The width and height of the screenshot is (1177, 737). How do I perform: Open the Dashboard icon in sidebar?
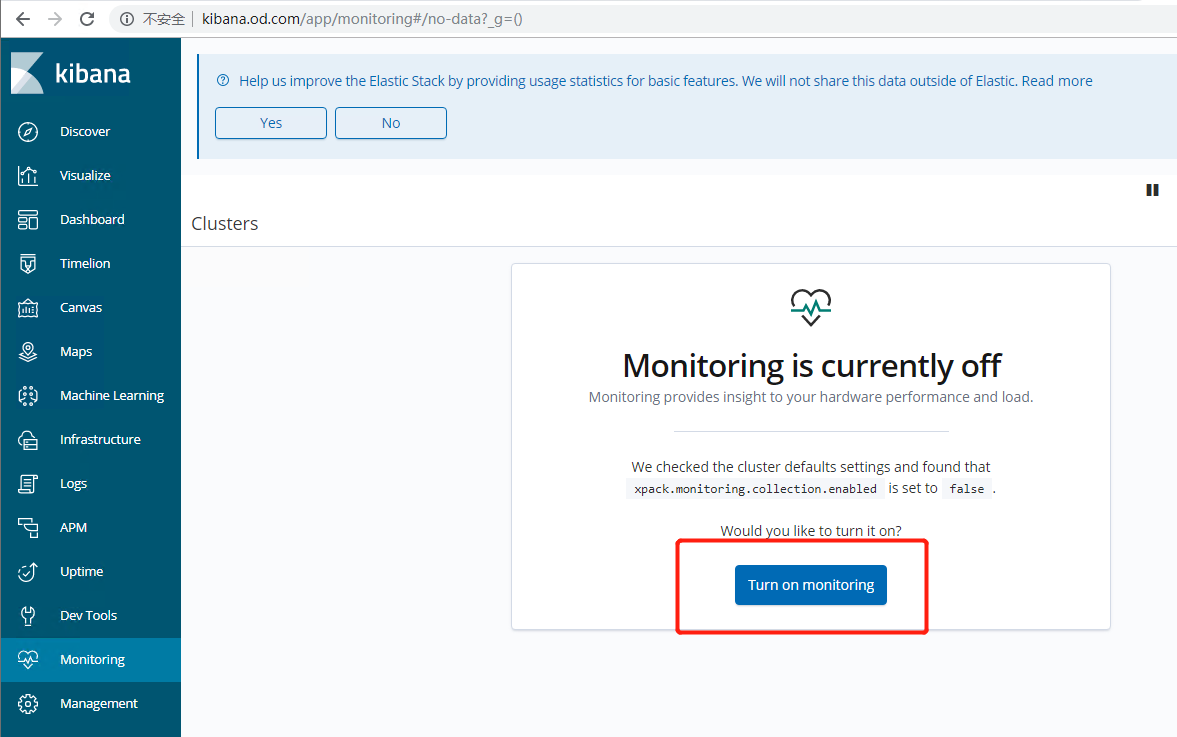point(28,220)
